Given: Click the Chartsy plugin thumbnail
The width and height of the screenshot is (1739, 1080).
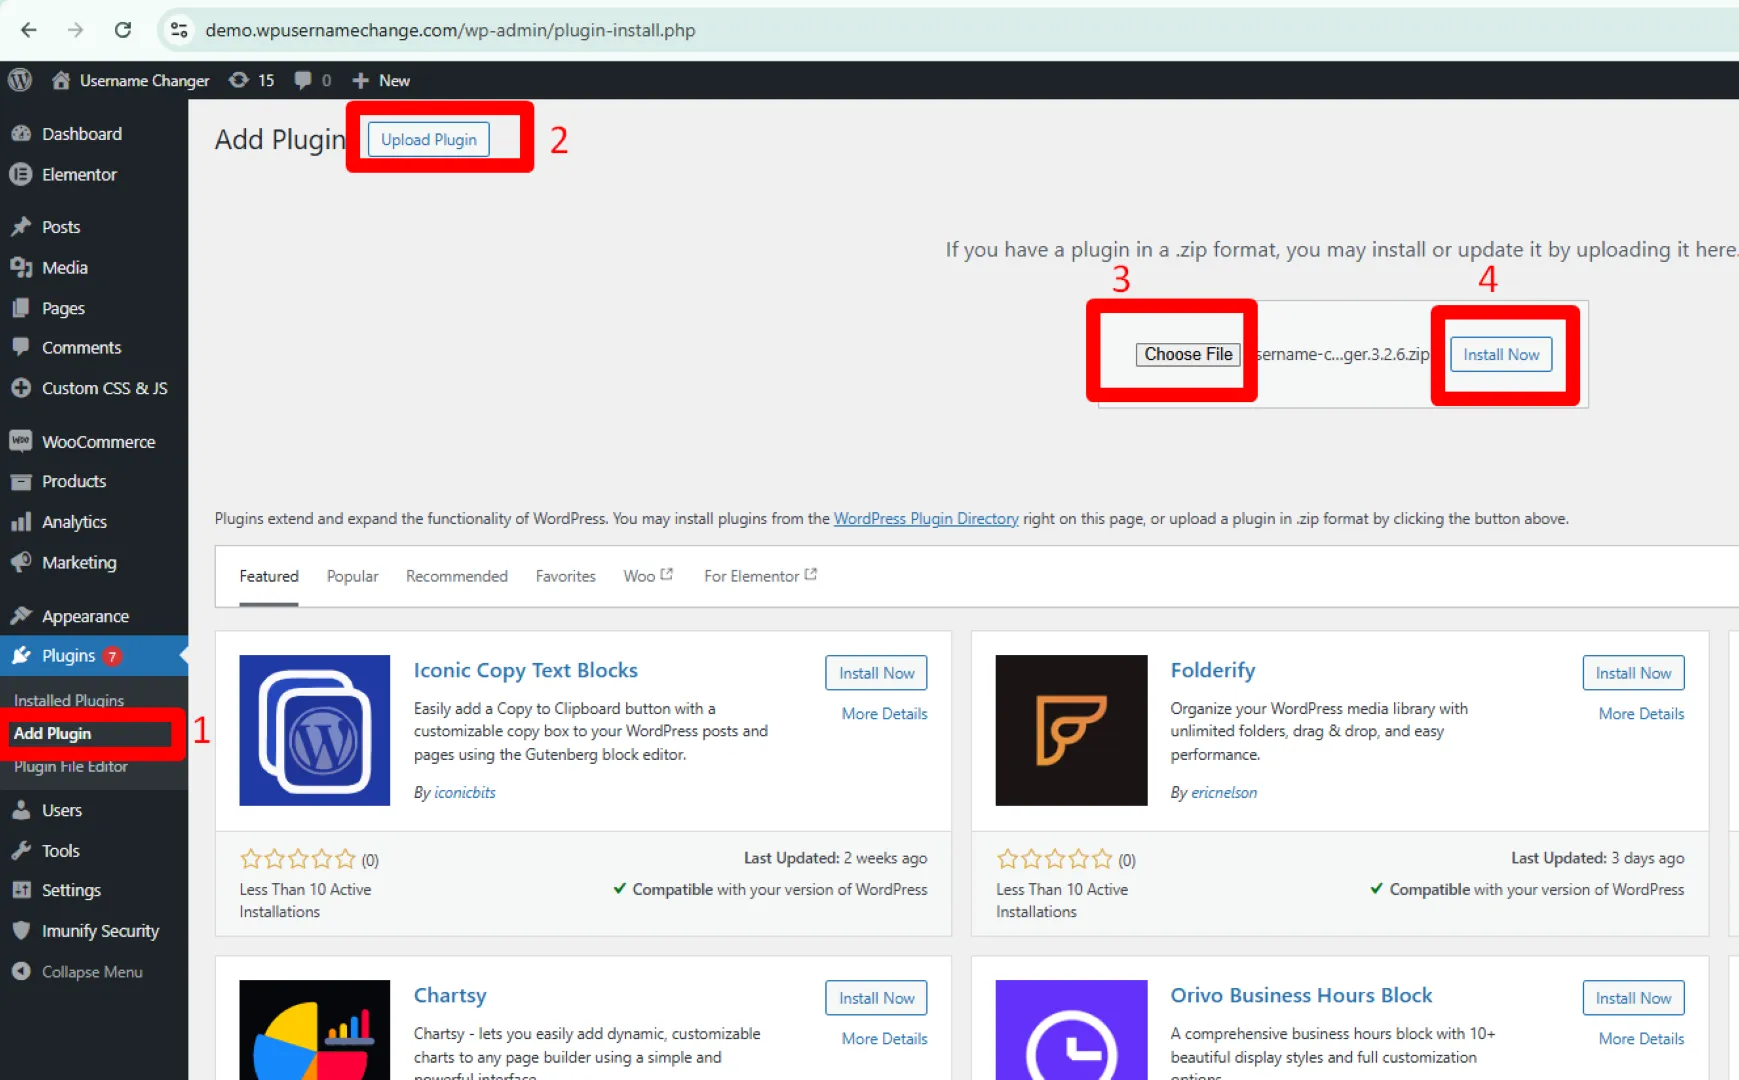Looking at the screenshot, I should click(315, 1030).
